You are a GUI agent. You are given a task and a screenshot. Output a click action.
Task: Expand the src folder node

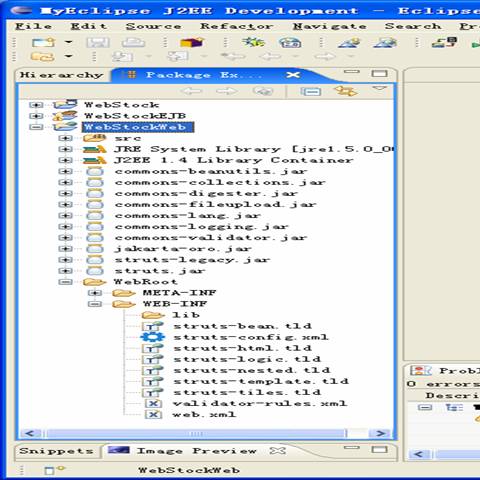coord(65,138)
